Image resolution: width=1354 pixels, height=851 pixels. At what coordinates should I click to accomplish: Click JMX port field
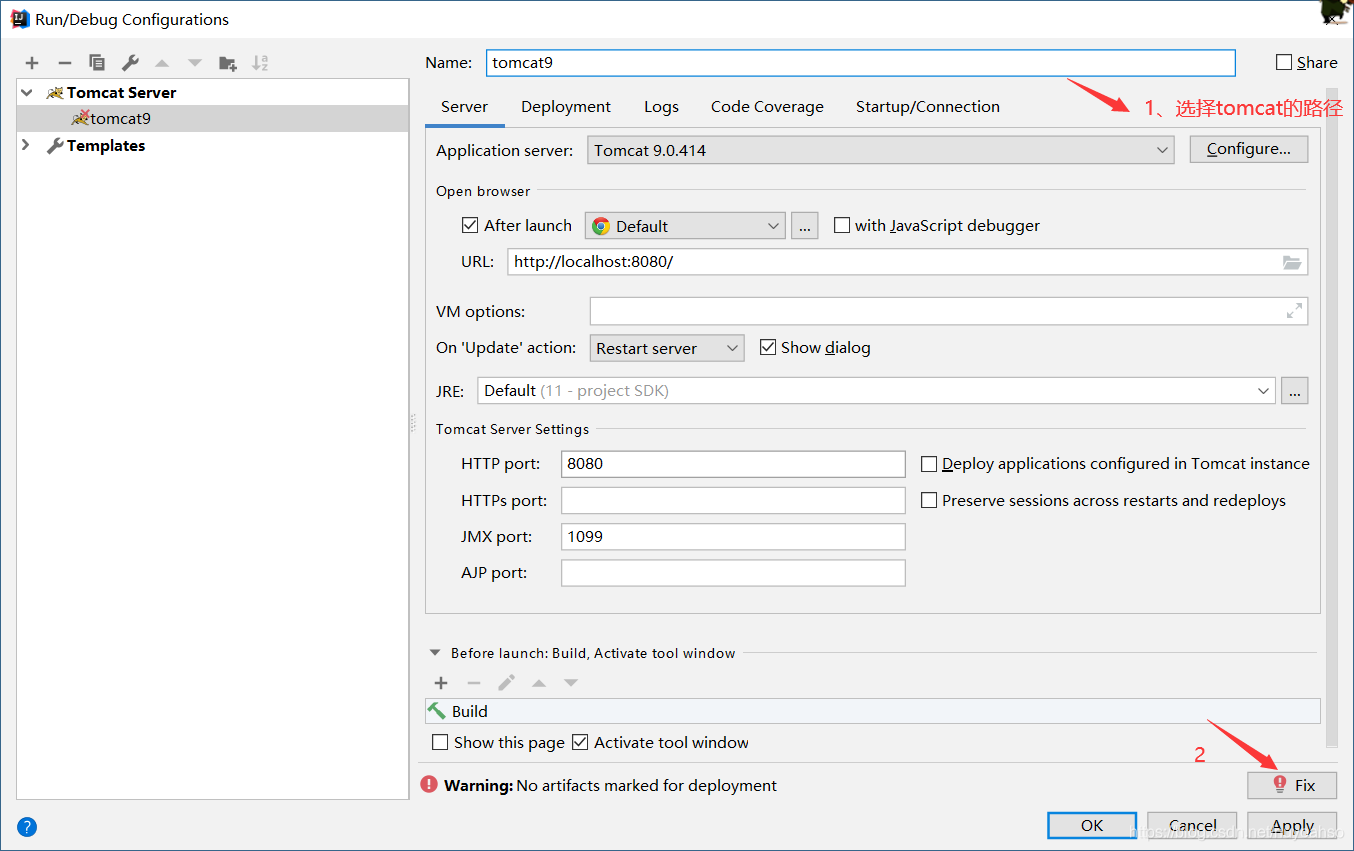[x=733, y=537]
